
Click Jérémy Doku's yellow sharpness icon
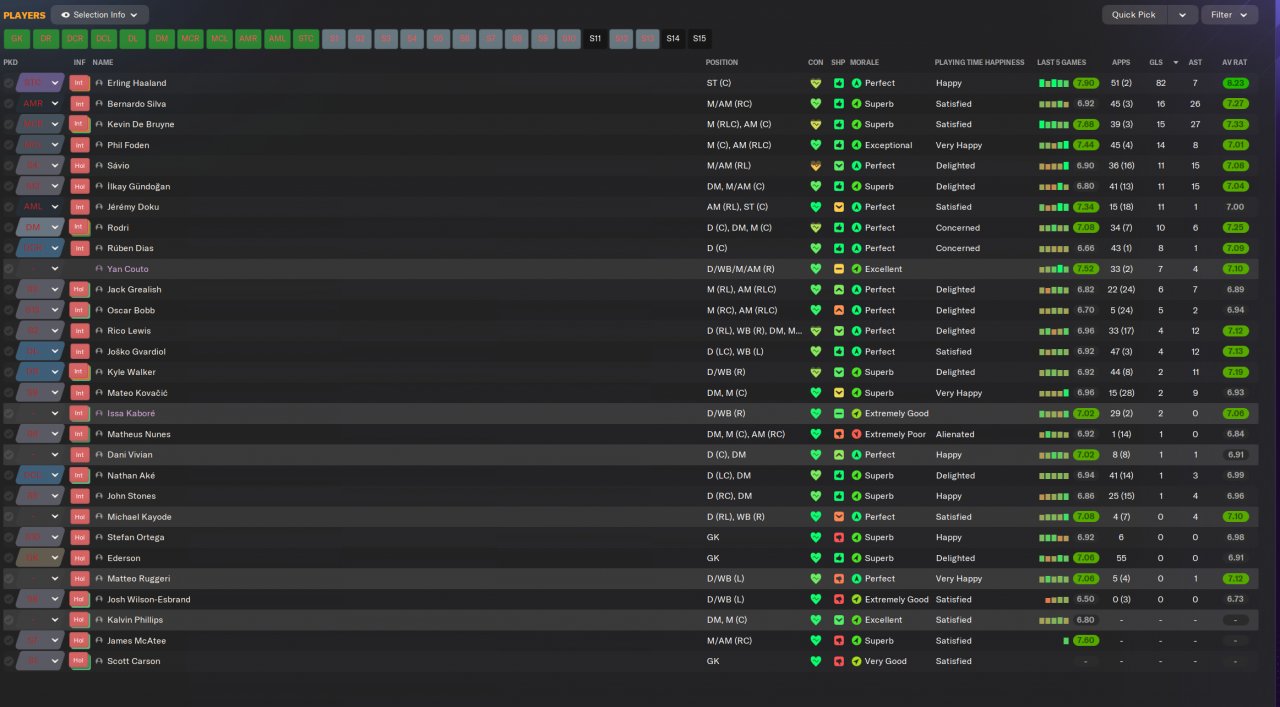[839, 207]
